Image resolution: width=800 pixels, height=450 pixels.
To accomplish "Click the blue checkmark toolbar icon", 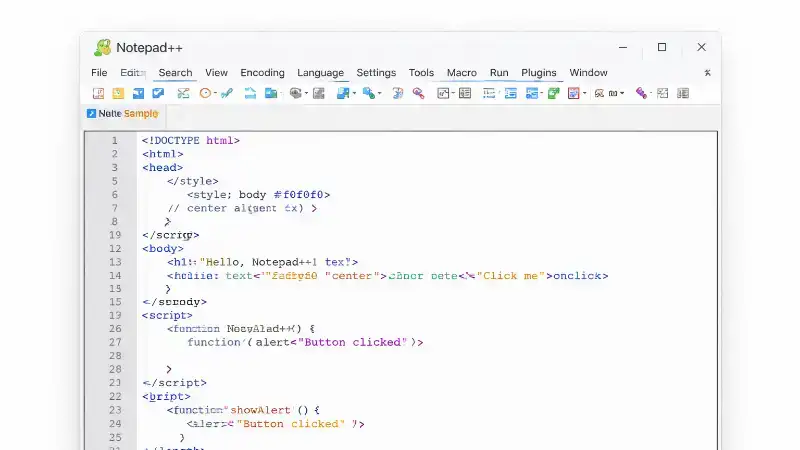I will point(158,93).
